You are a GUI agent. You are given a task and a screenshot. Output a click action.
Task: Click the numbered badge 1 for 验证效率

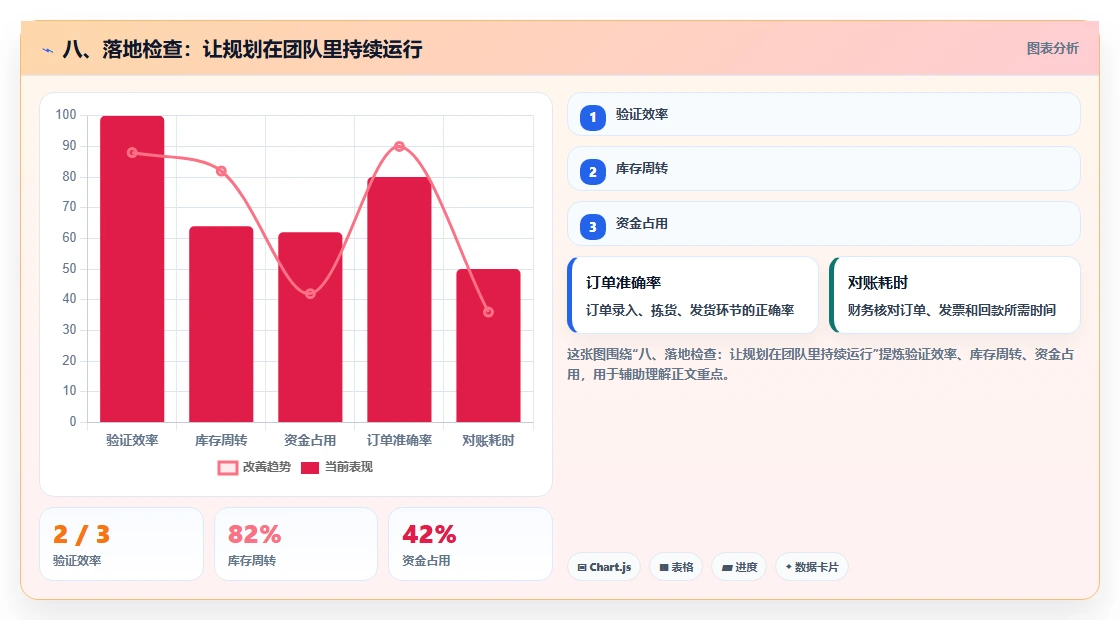[593, 117]
